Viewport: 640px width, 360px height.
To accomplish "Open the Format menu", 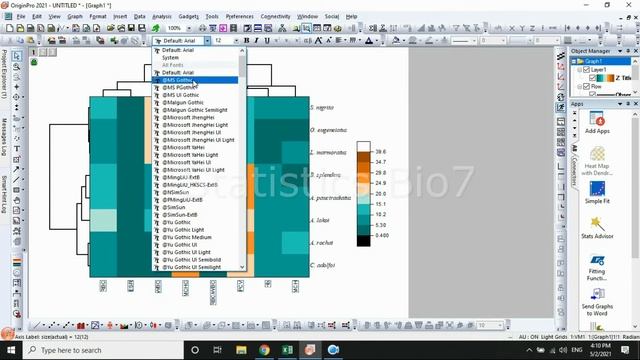I will [x=98, y=16].
